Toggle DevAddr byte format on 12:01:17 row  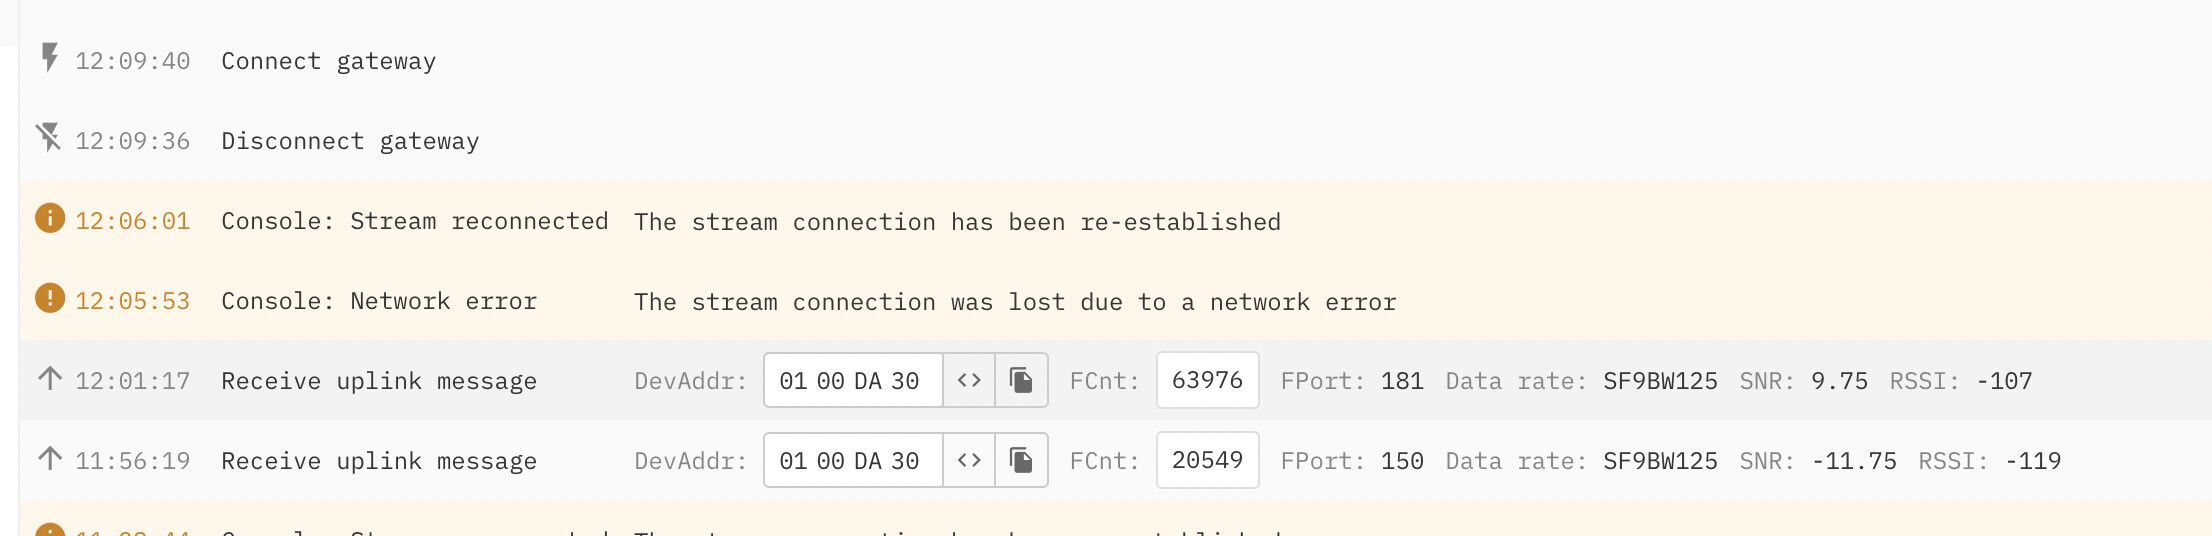968,380
